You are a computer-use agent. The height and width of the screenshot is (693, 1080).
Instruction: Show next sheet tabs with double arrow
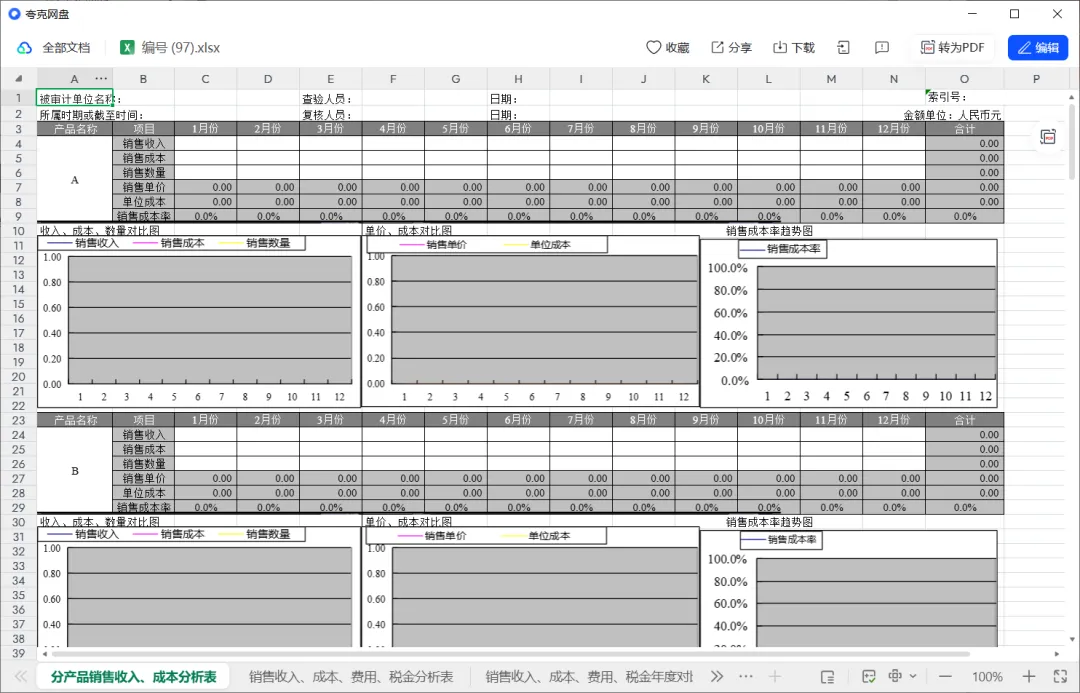point(717,676)
